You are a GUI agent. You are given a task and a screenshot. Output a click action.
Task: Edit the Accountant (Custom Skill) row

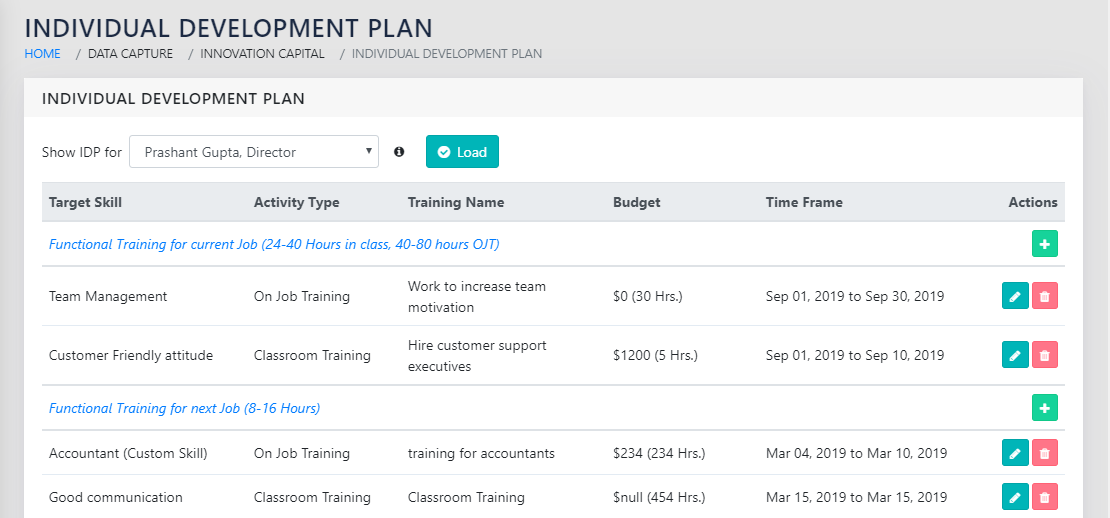[x=1015, y=453]
